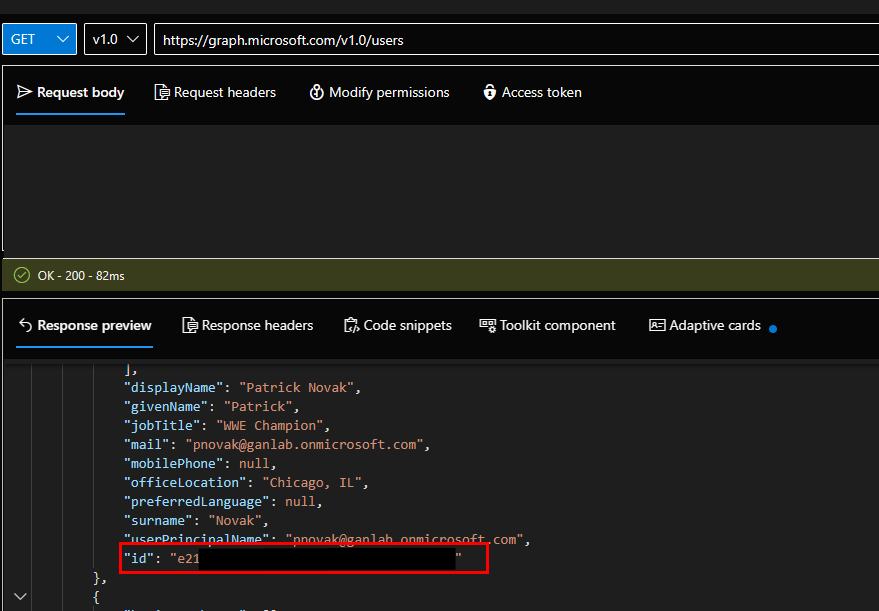Click the blue dot beside Adaptive cards
879x611 pixels.
[773, 327]
